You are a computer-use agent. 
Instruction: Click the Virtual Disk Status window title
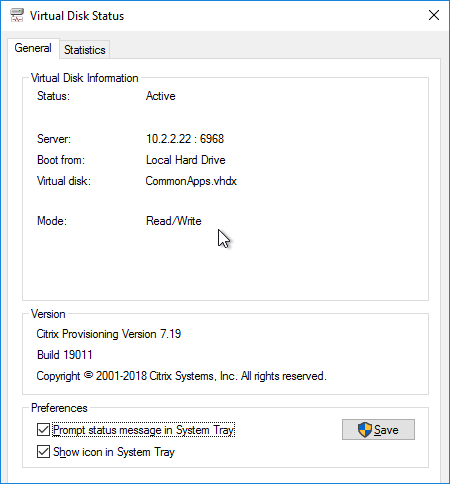coord(77,16)
